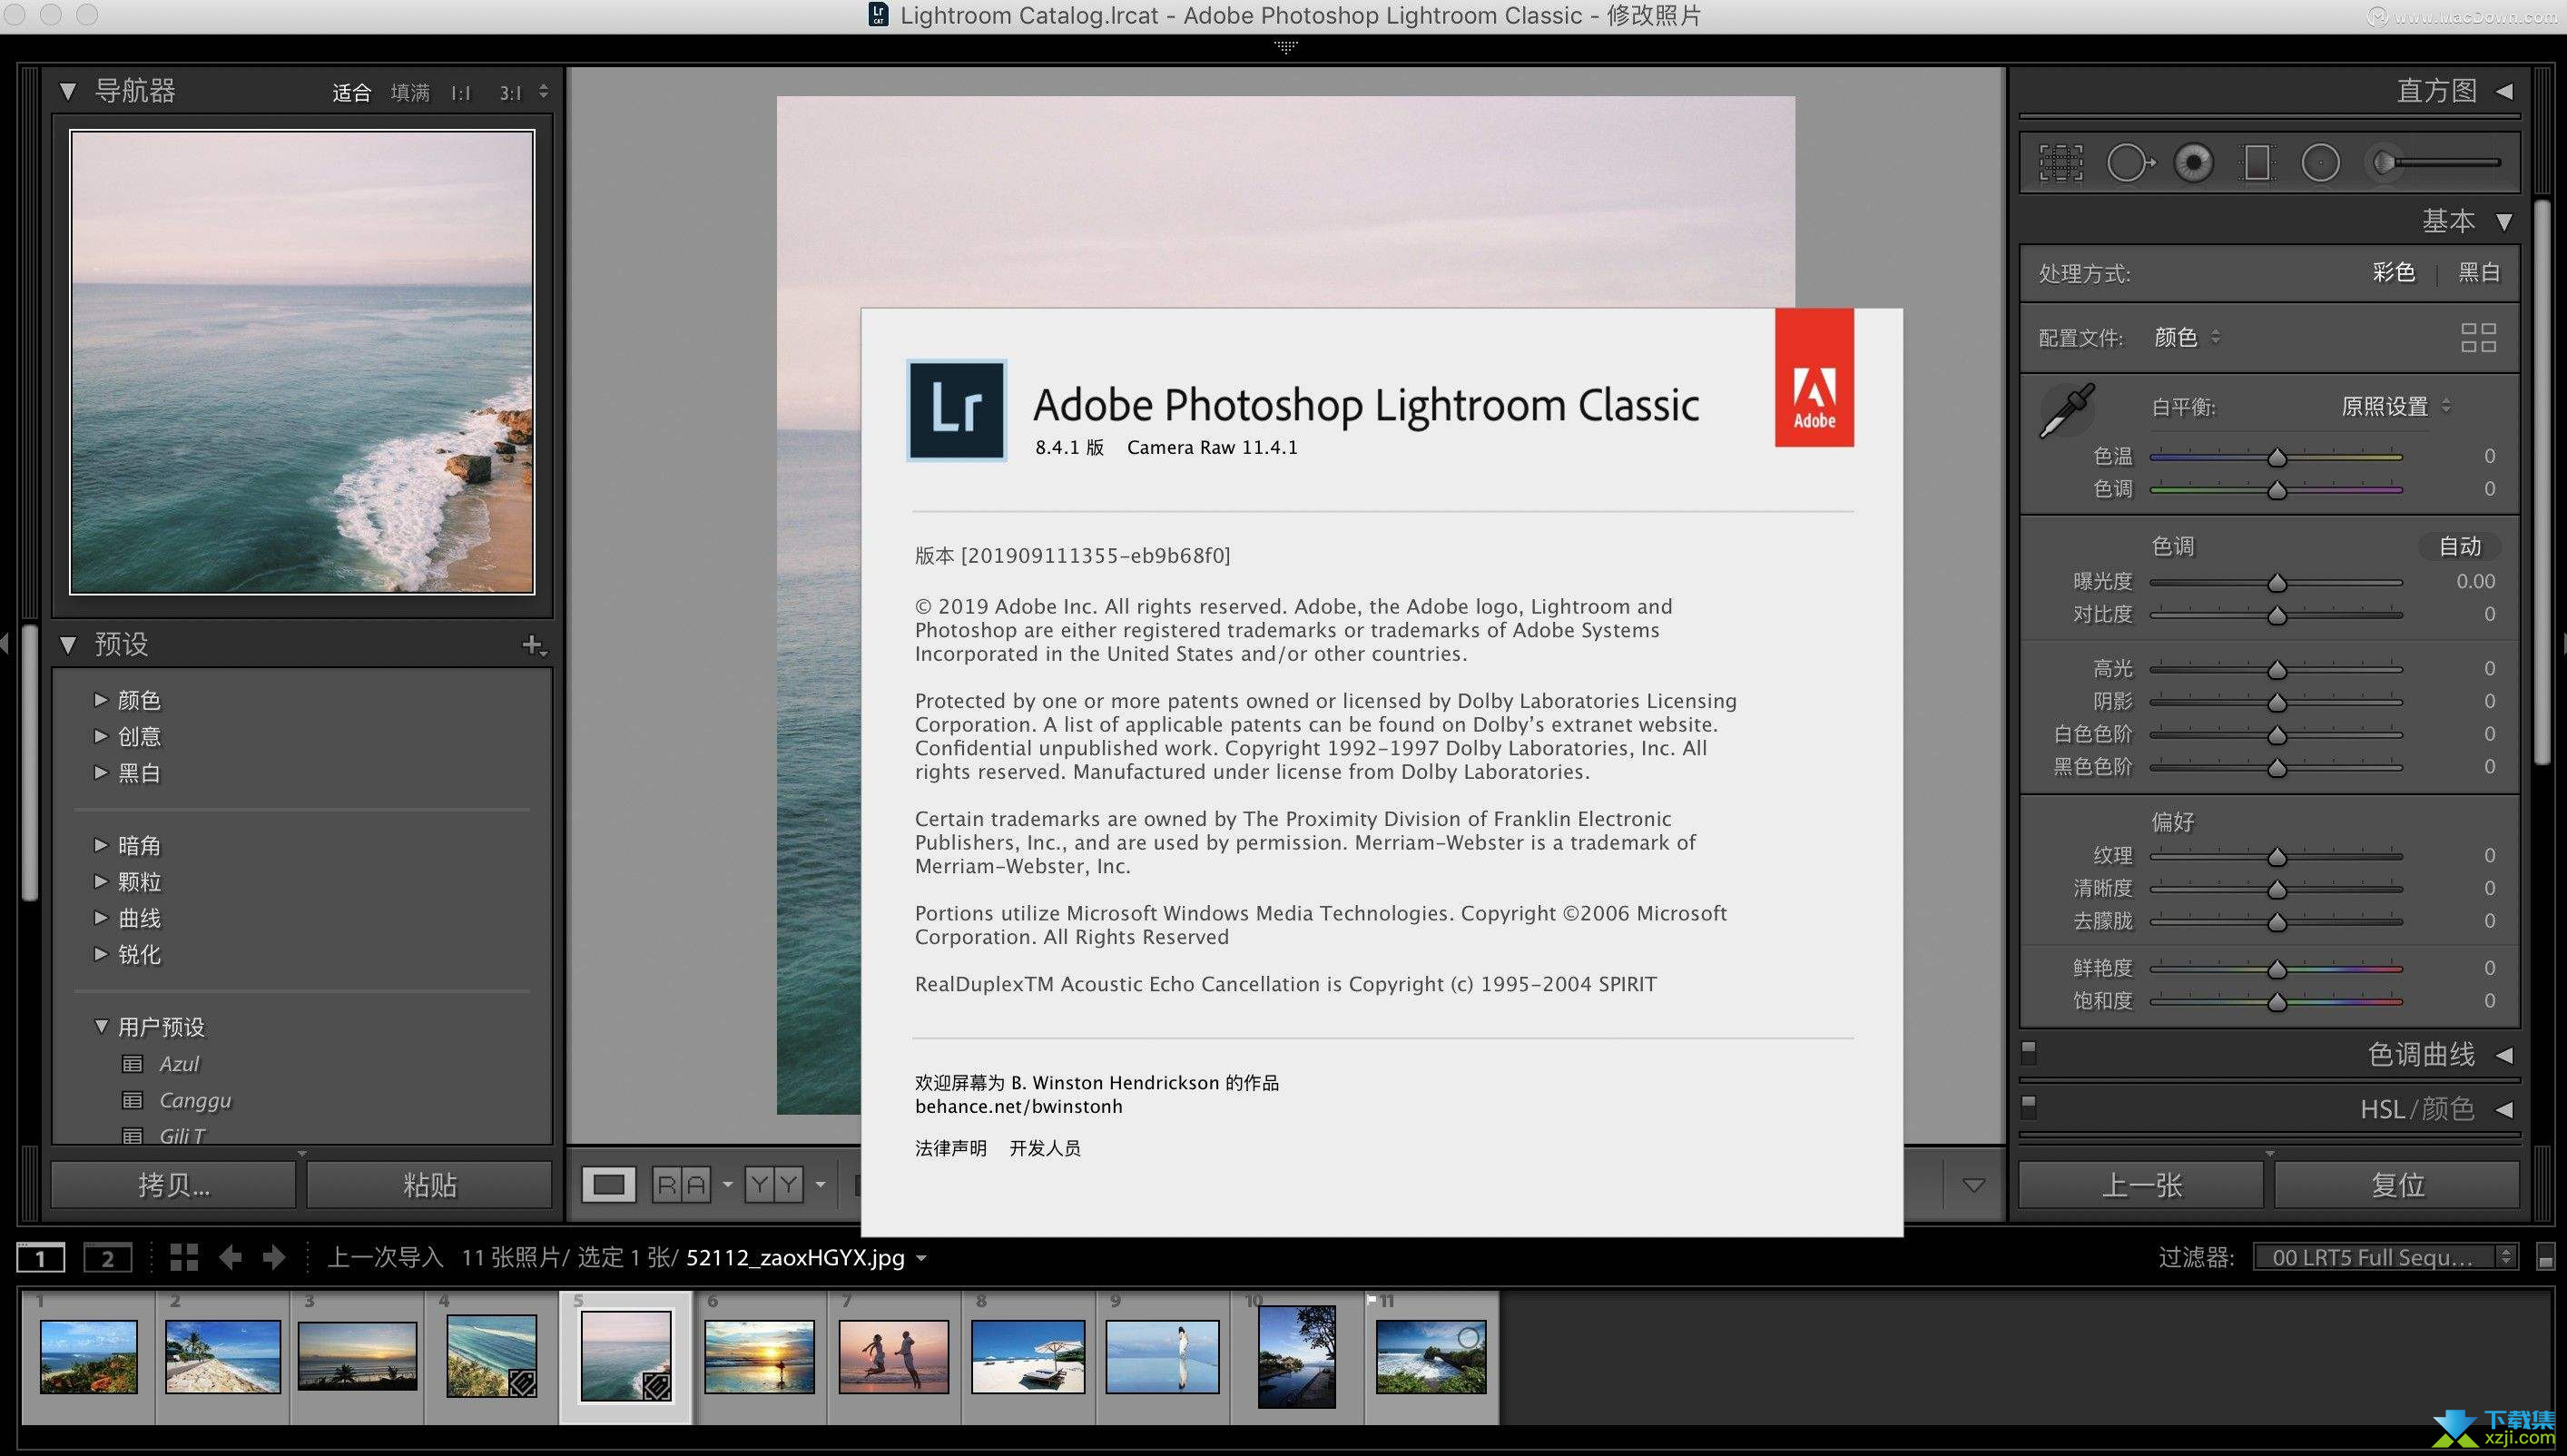Screen dimensions: 2567x1456
Task: Set navigator zoom to 3:1
Action: (511, 93)
